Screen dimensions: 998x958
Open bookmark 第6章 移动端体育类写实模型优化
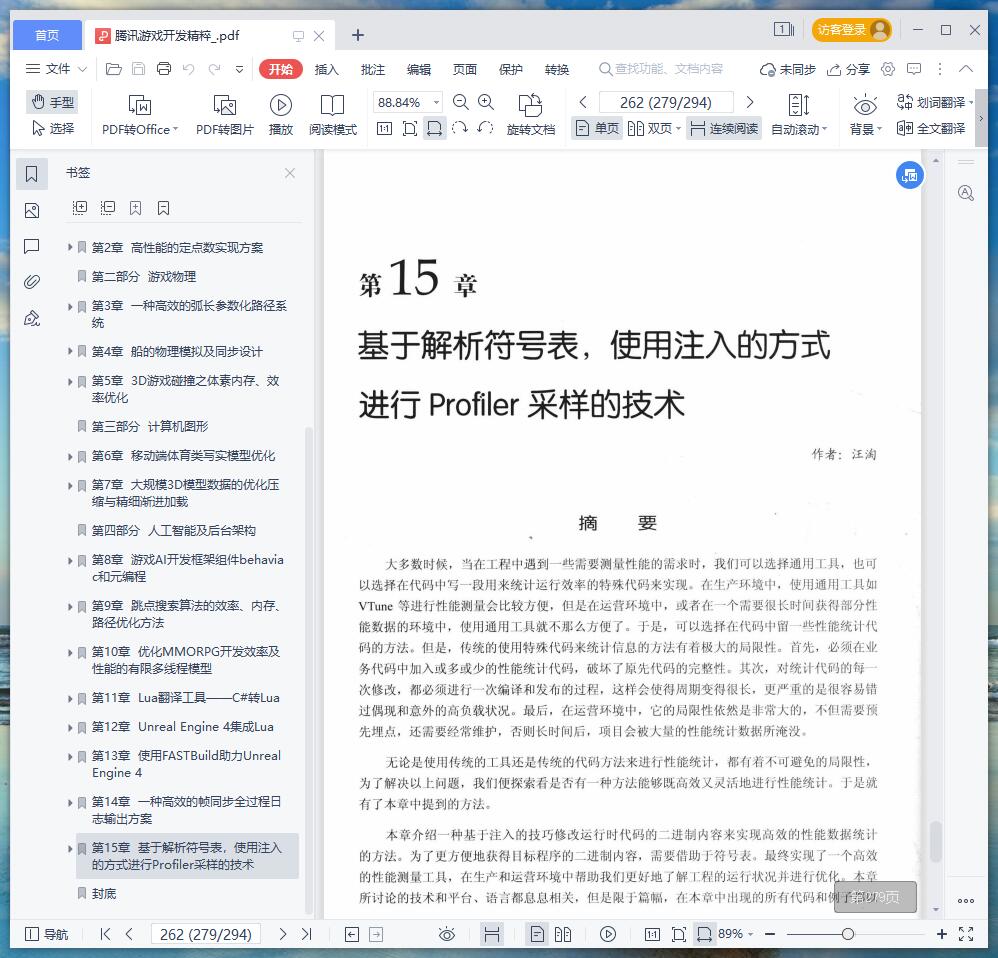tap(183, 456)
